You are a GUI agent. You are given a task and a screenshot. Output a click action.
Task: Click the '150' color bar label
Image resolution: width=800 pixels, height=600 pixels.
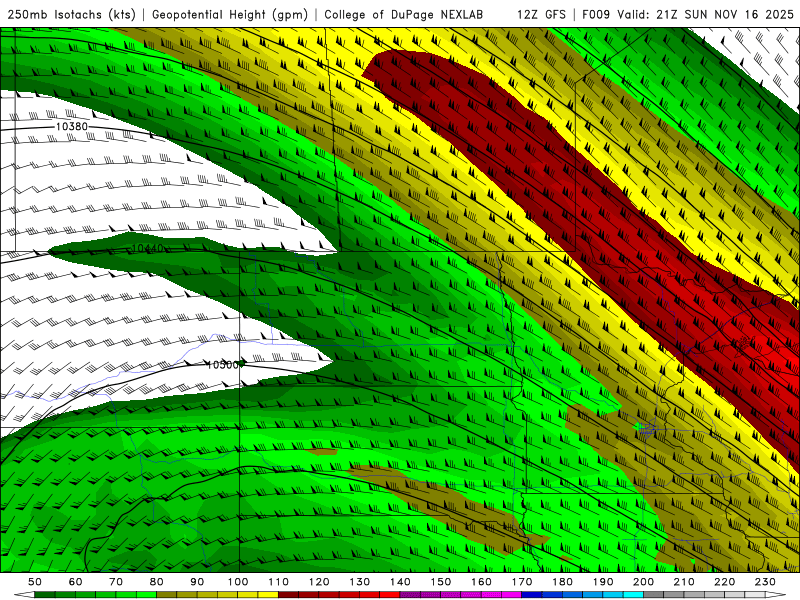440,582
